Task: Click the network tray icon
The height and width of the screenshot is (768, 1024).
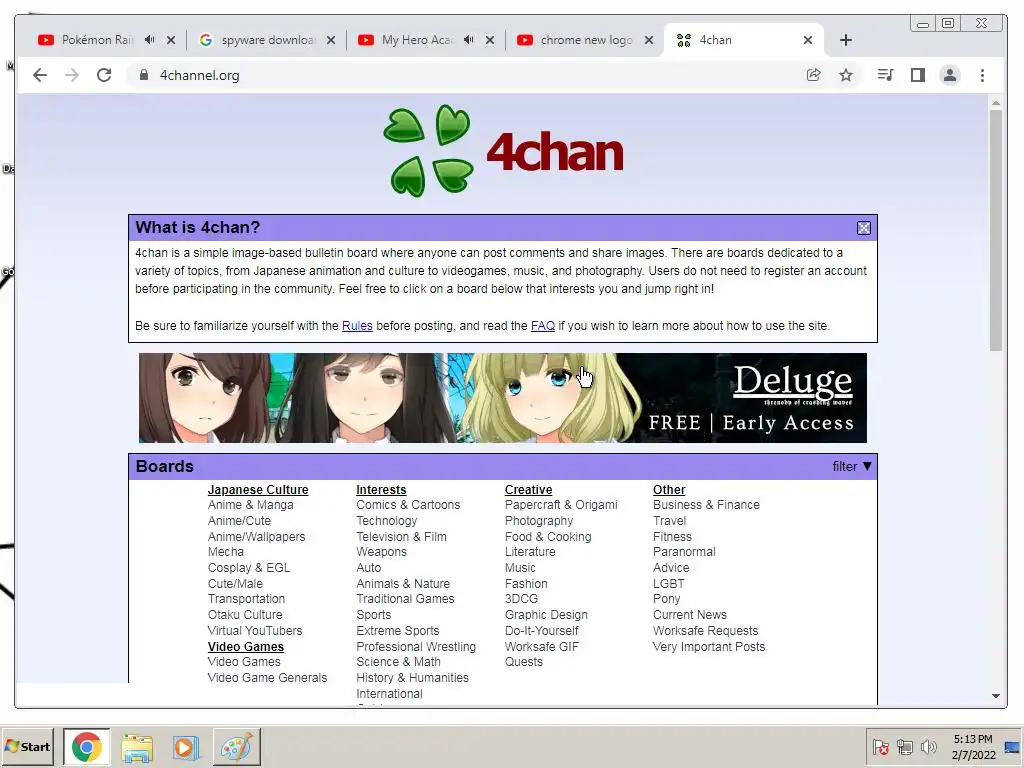Action: (x=904, y=746)
